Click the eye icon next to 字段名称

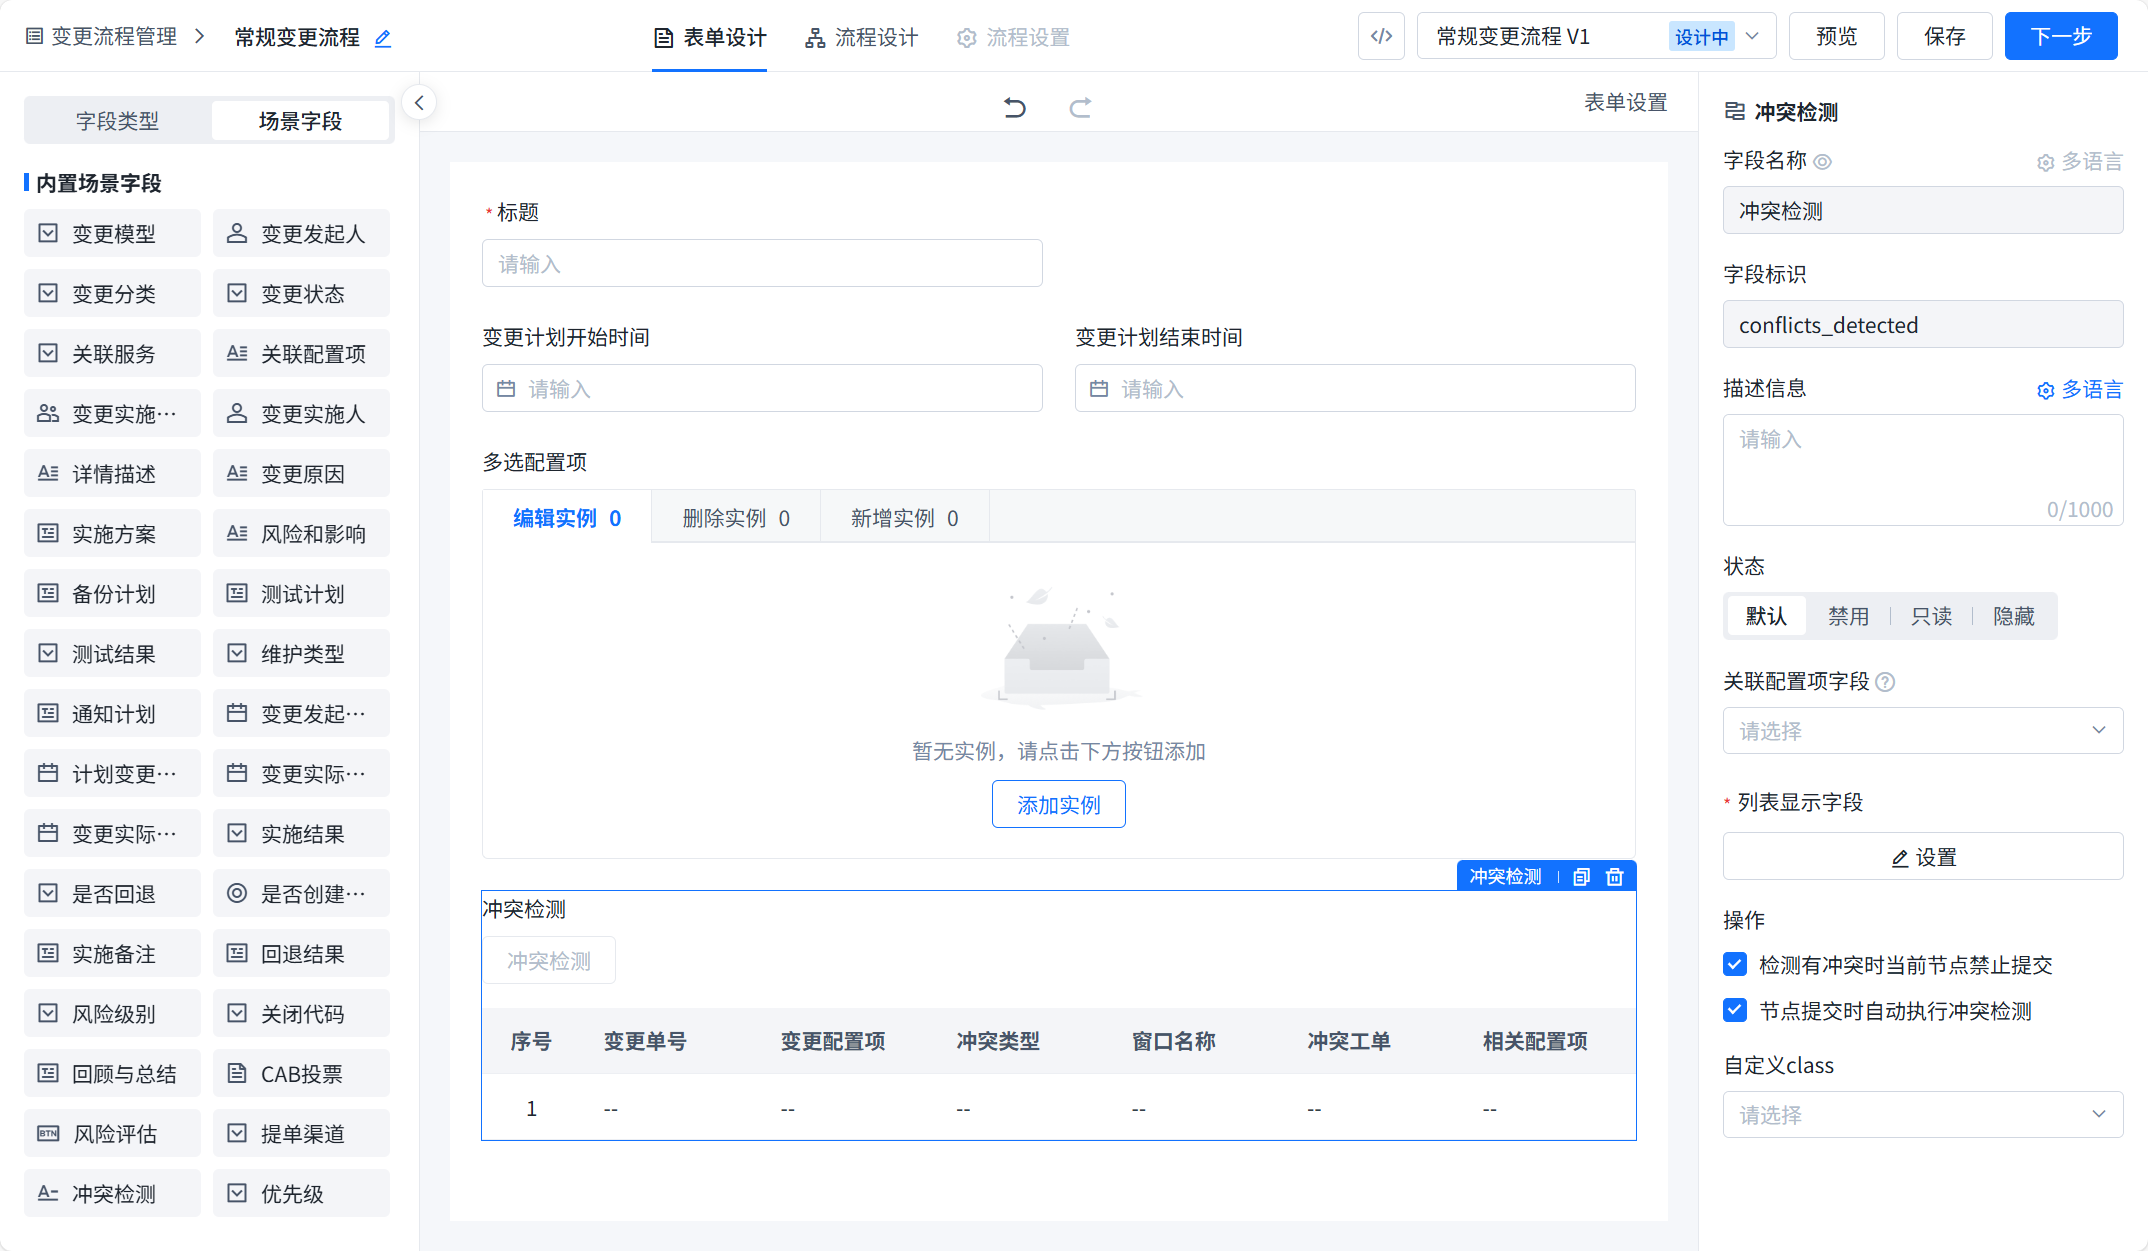click(x=1823, y=162)
